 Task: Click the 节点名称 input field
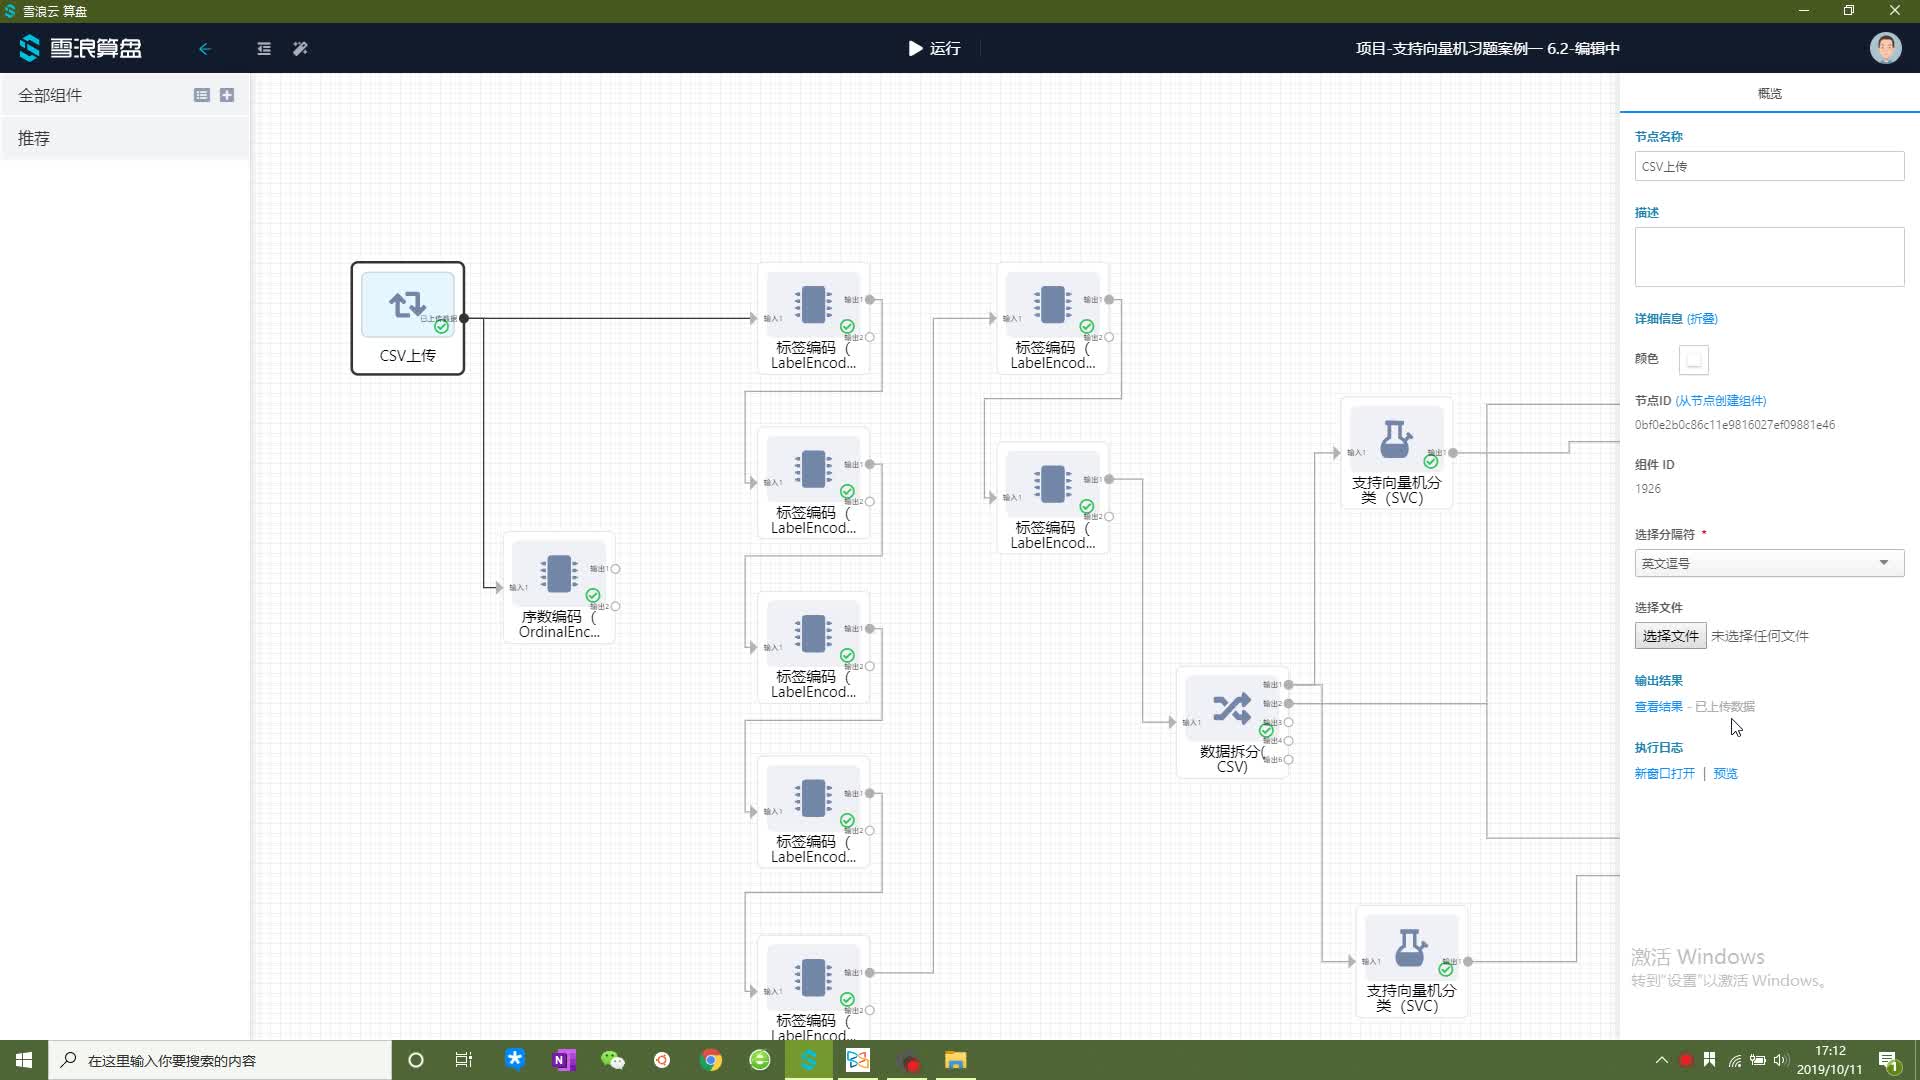coord(1768,166)
